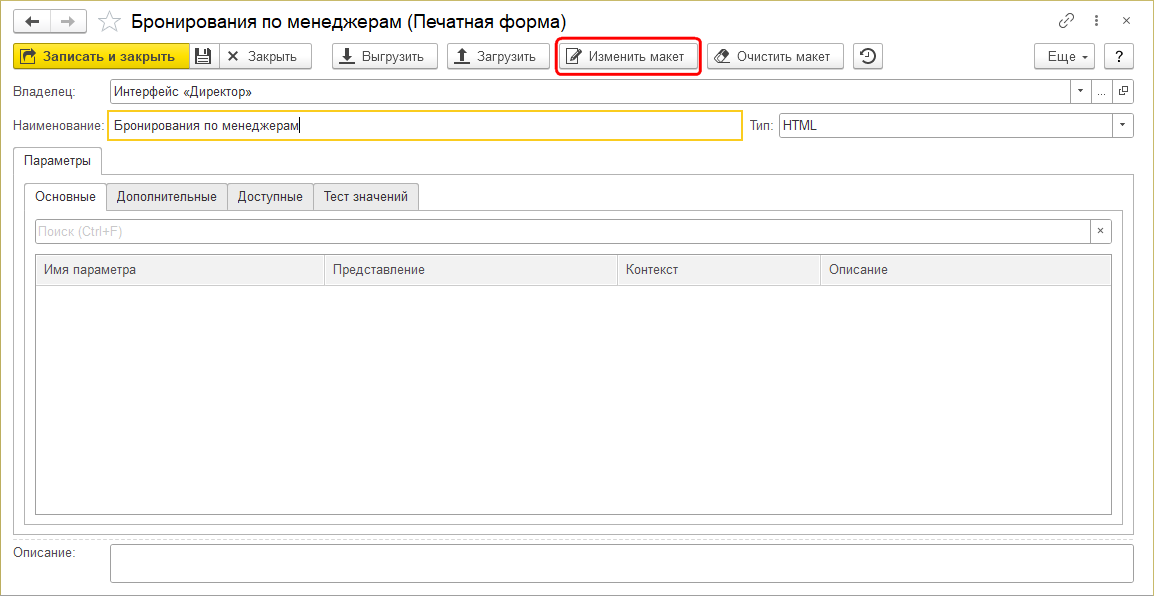1154x596 pixels.
Task: Switch to the Доступные tab
Action: tap(270, 197)
